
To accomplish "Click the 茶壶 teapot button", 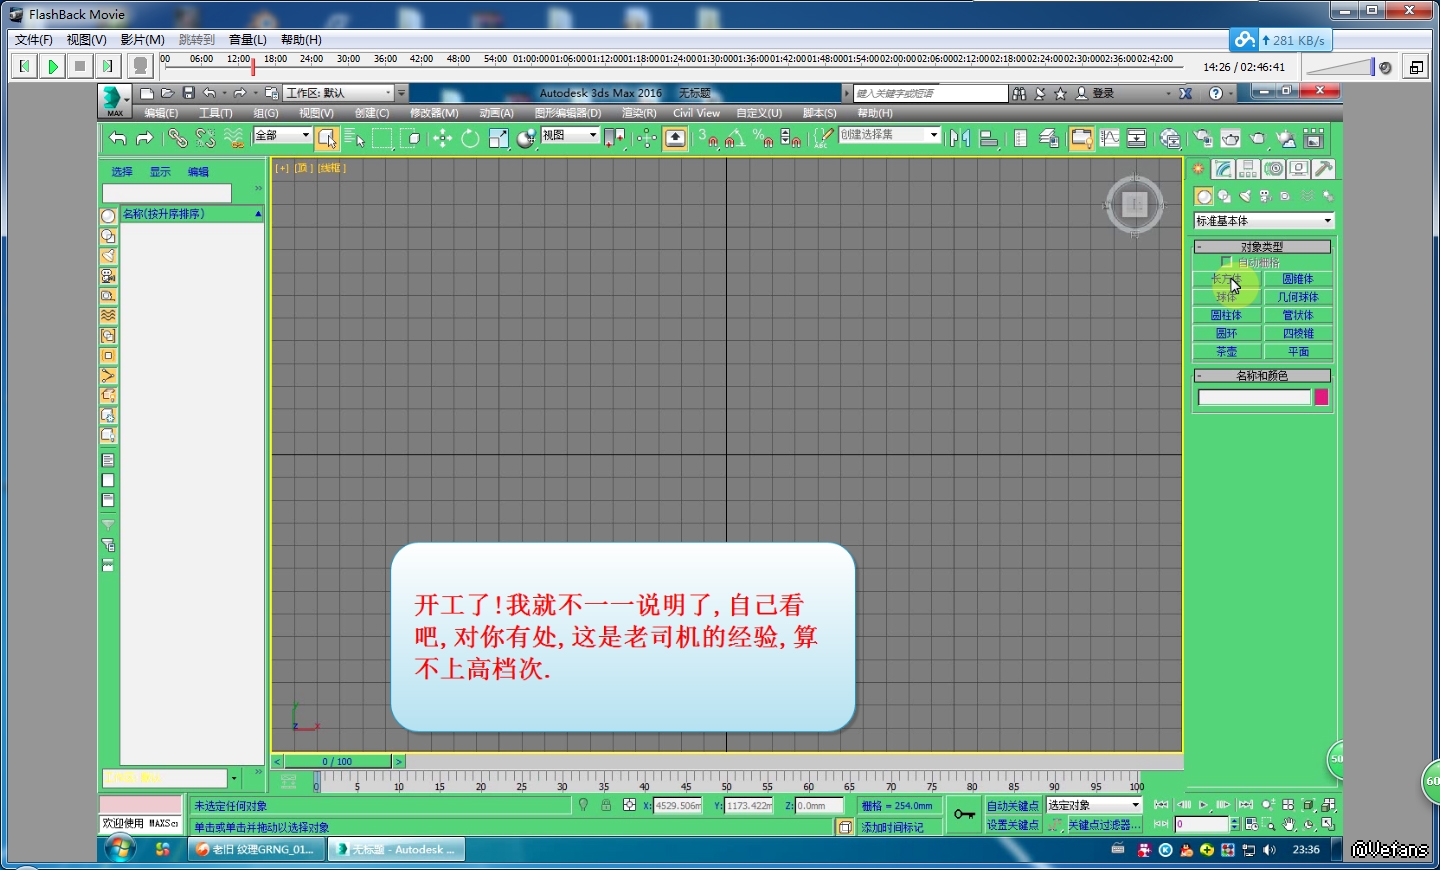I will tap(1227, 352).
